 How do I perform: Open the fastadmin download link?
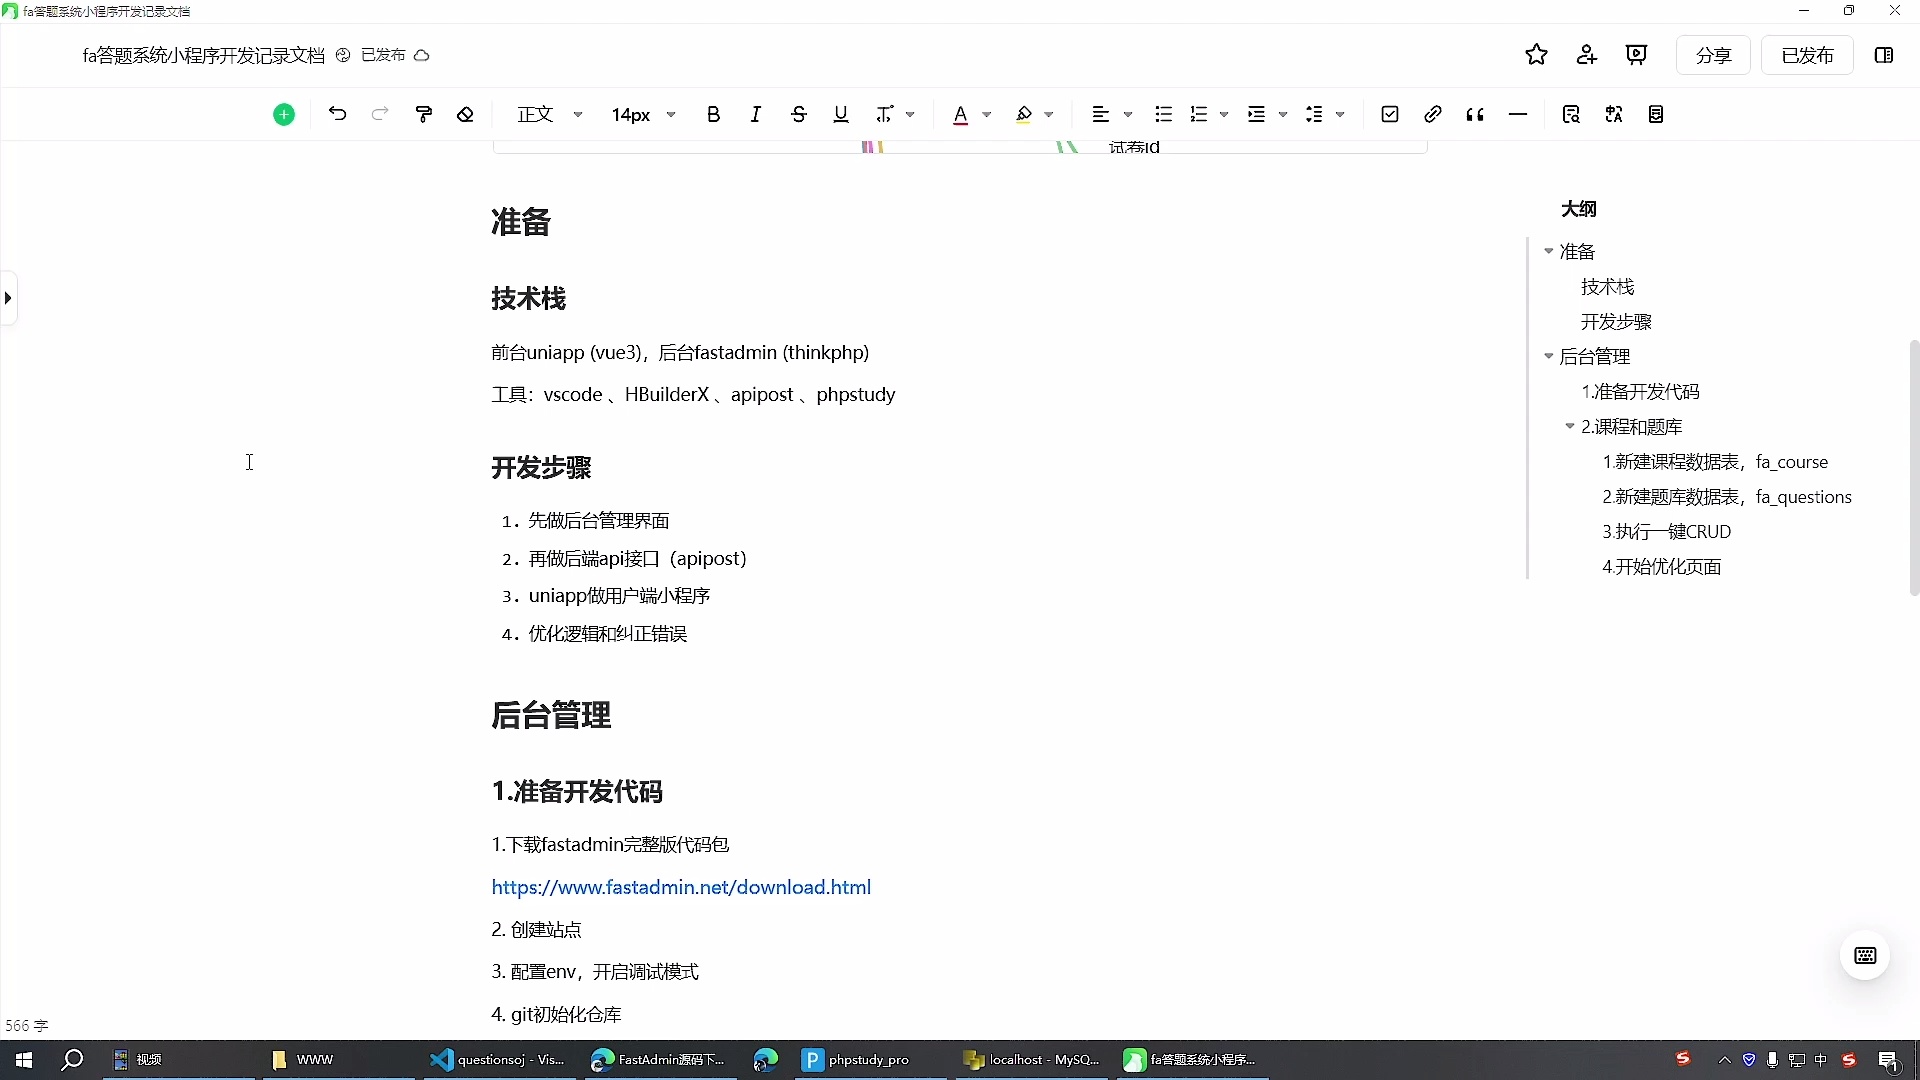[x=681, y=887]
